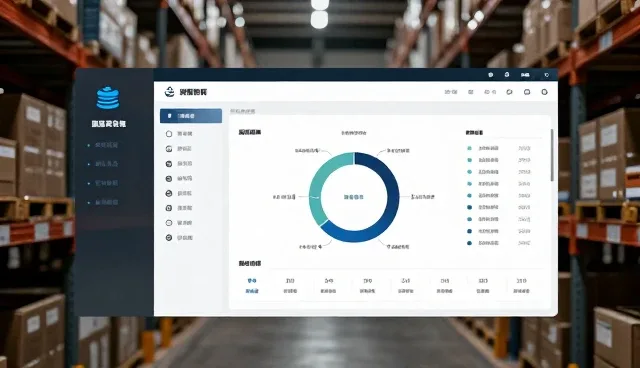Image resolution: width=640 pixels, height=368 pixels.
Task: Click the icon of the seventh white side menu entry
Action: [169, 208]
